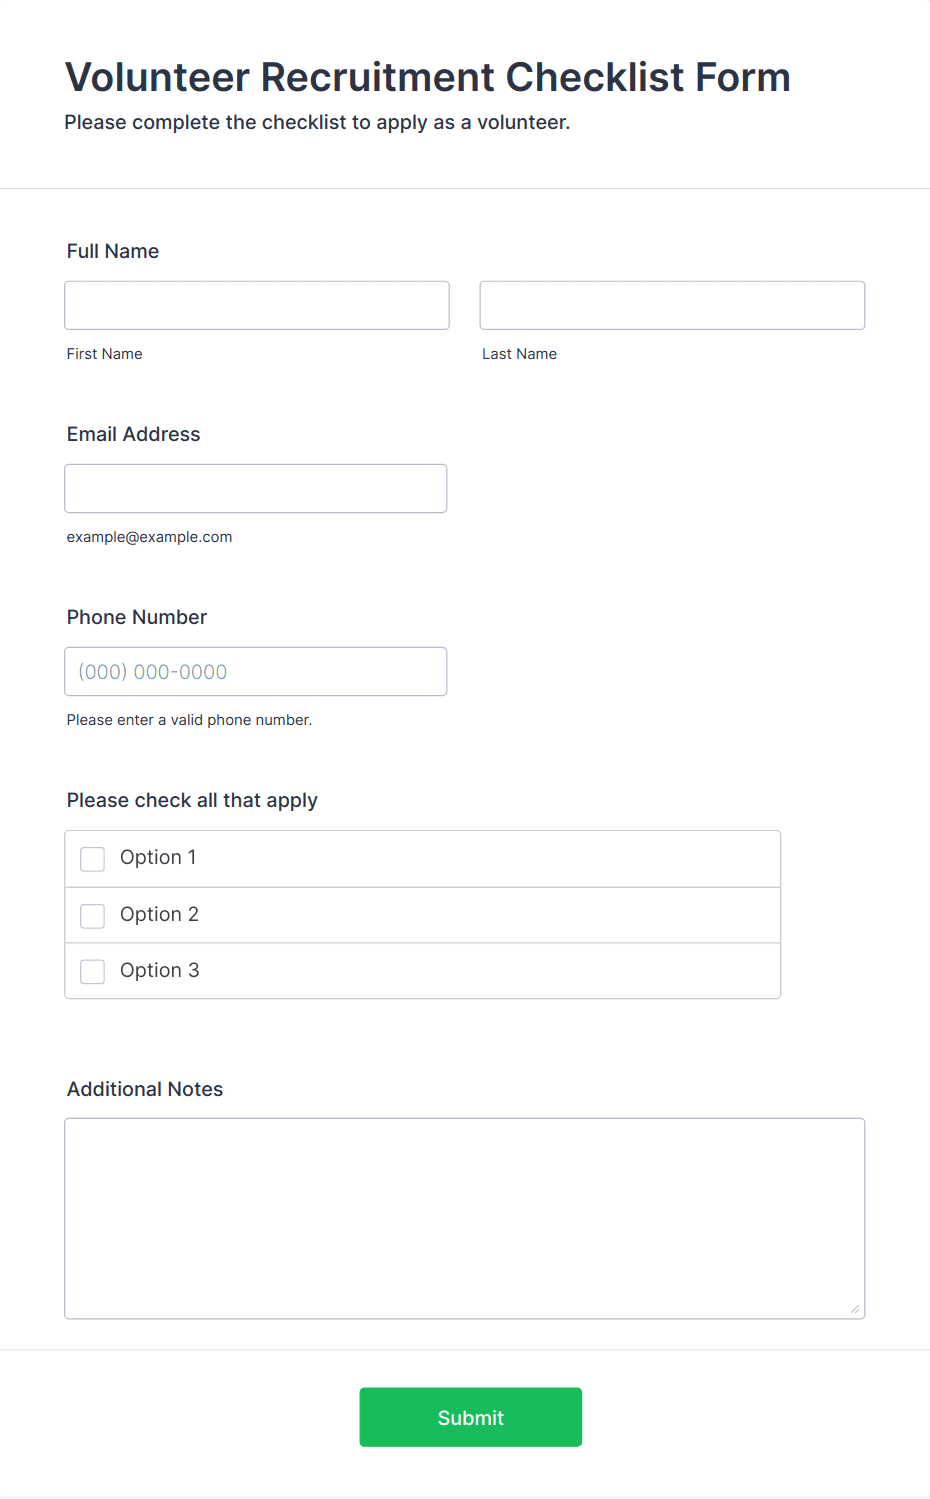The height and width of the screenshot is (1499, 930).
Task: Check the Option 1 checkbox
Action: click(92, 859)
